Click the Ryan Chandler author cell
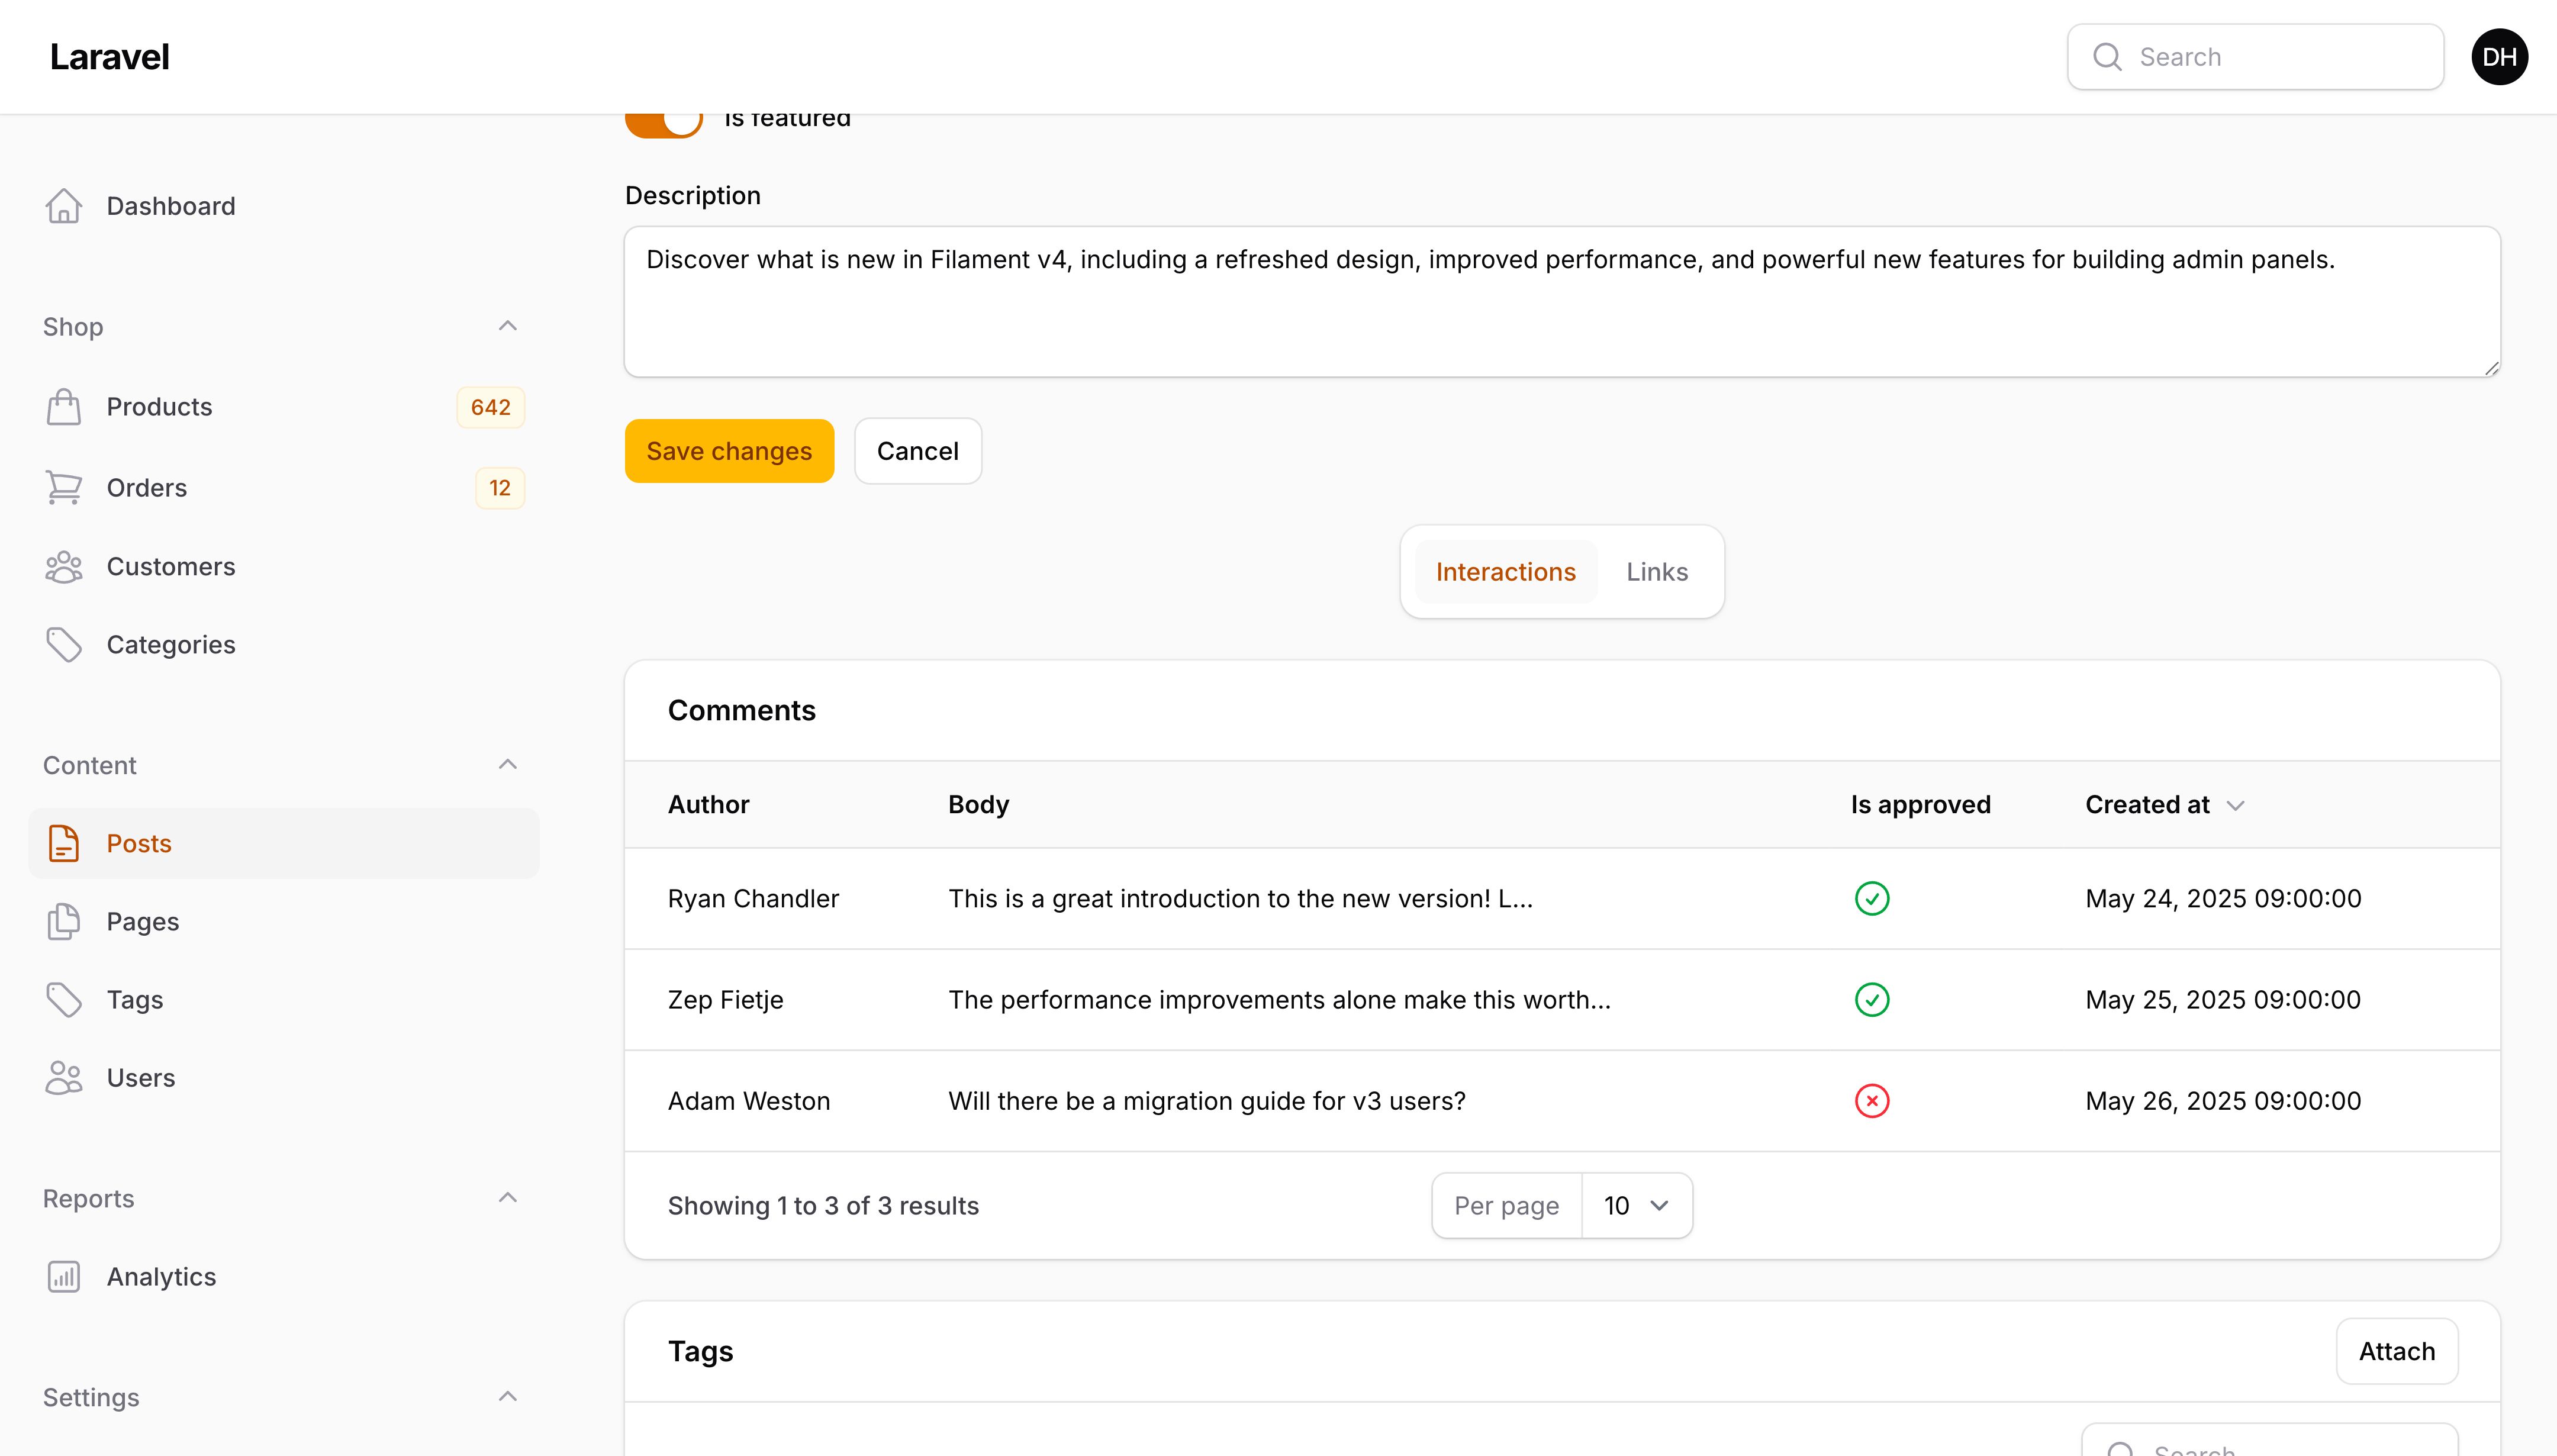Viewport: 2557px width, 1456px height. click(x=753, y=898)
